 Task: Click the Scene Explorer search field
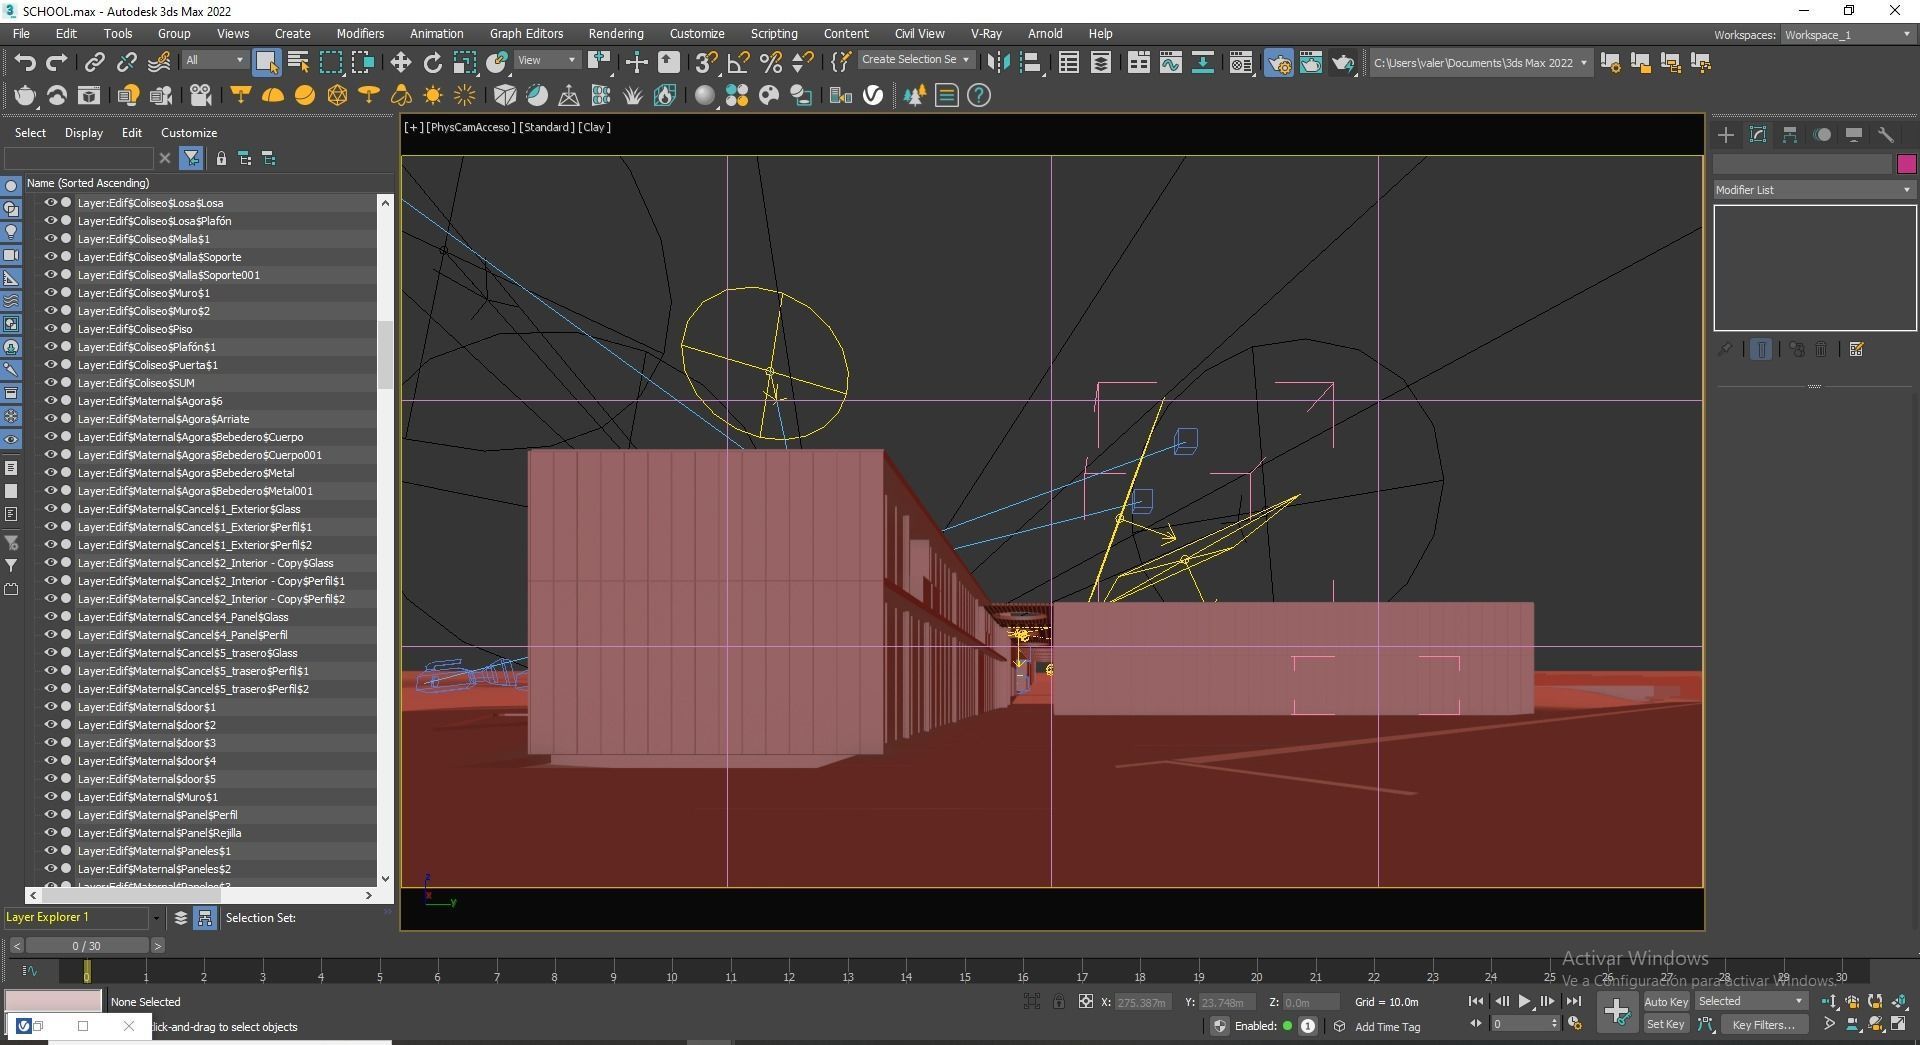(80, 158)
